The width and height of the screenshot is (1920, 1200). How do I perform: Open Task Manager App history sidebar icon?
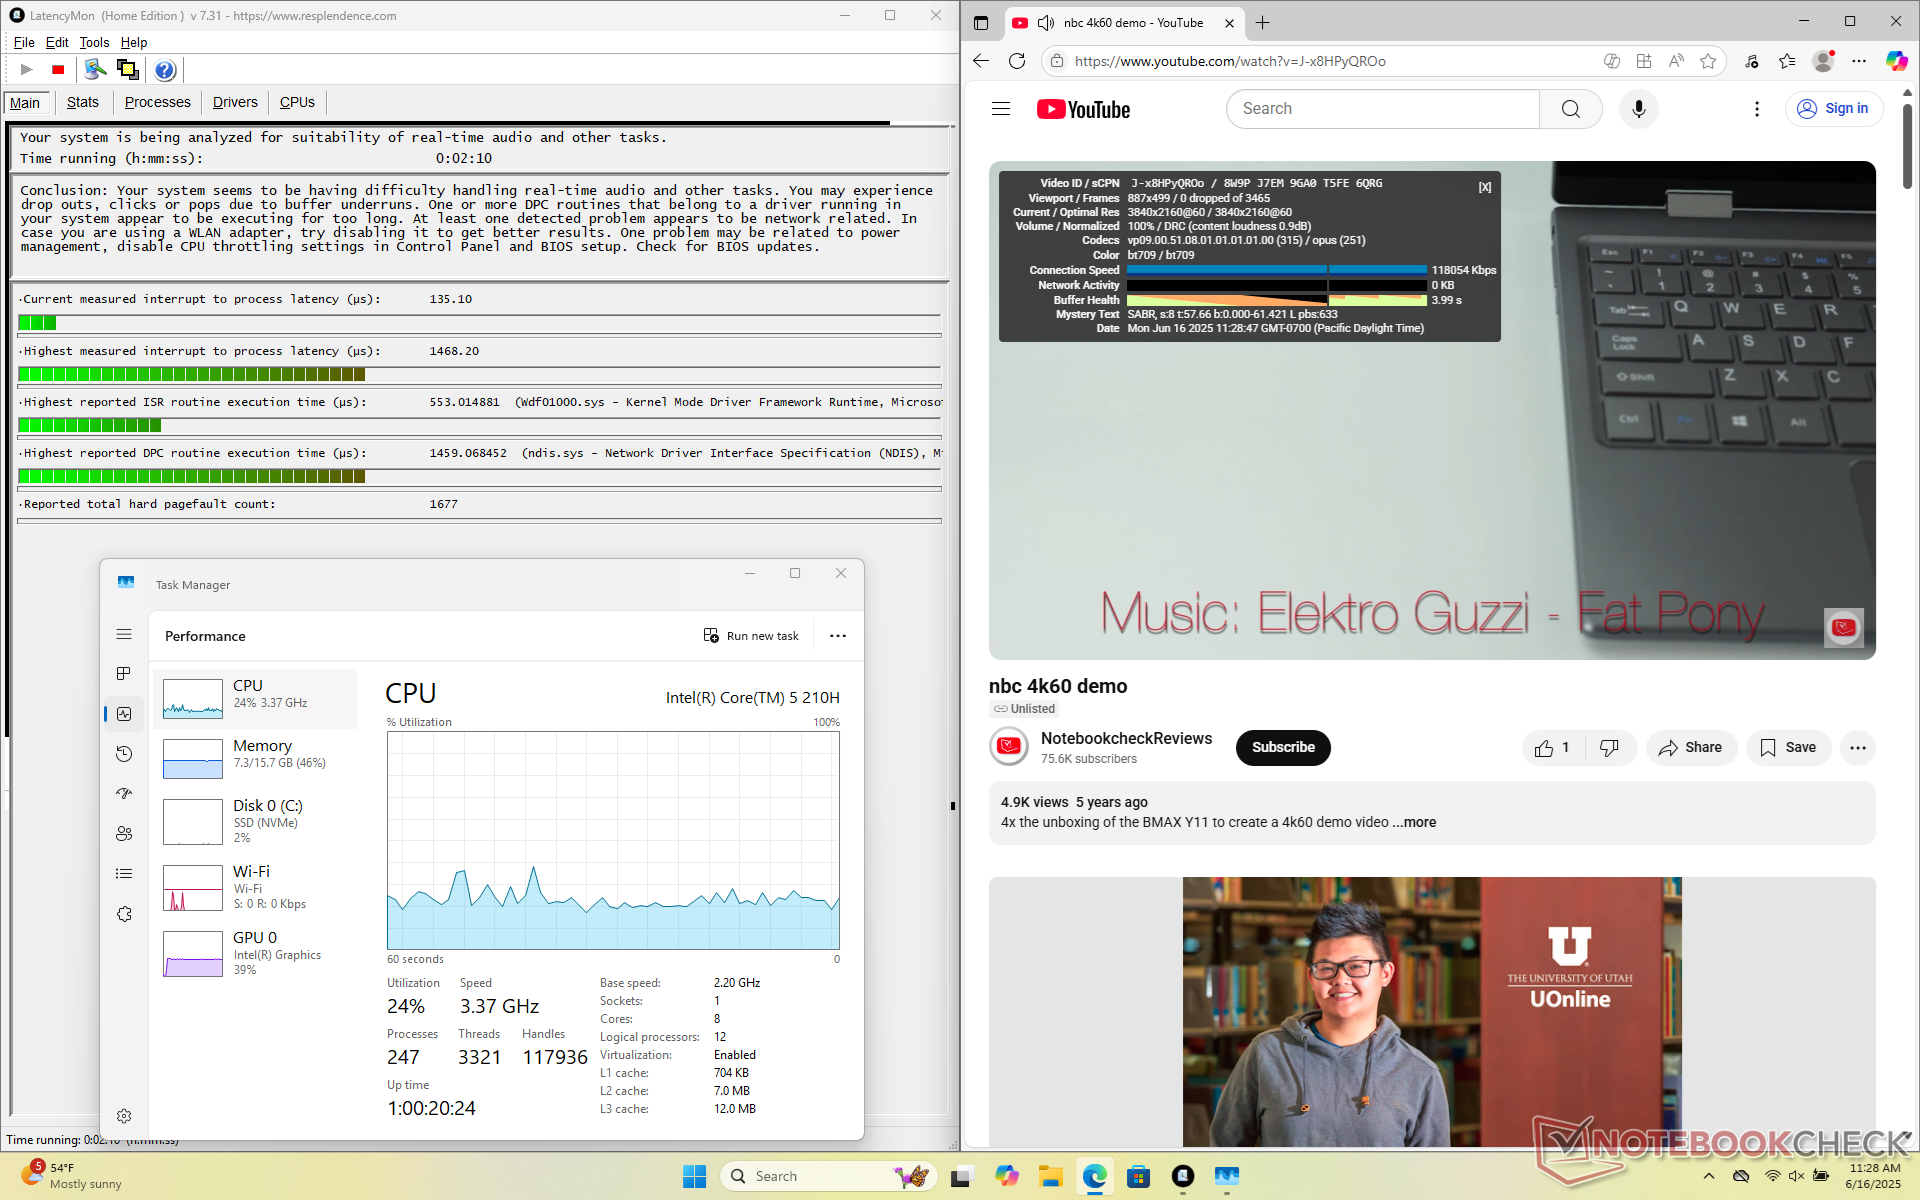(124, 754)
